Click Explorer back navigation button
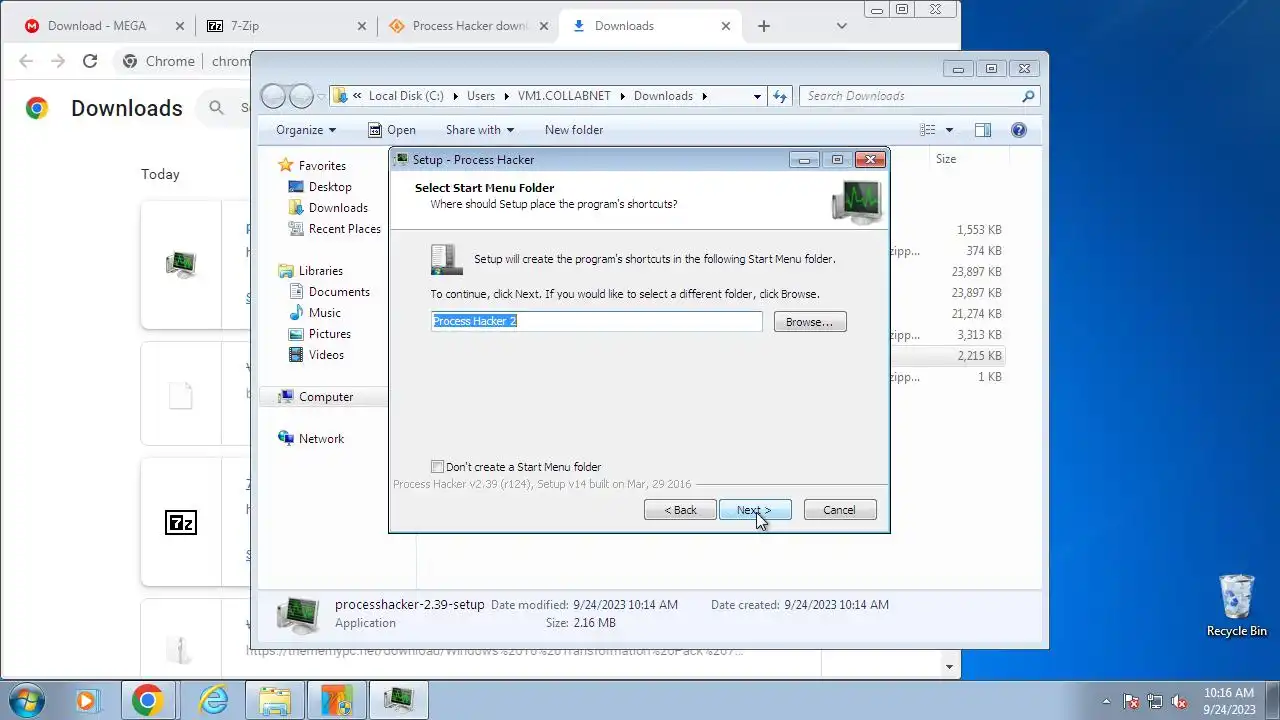Viewport: 1280px width, 720px height. point(273,96)
